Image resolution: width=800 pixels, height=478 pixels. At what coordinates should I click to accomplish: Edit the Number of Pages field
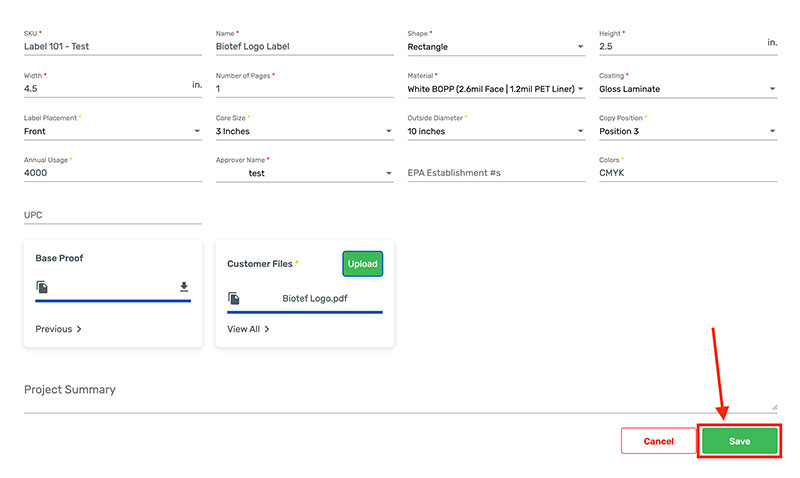pos(305,89)
